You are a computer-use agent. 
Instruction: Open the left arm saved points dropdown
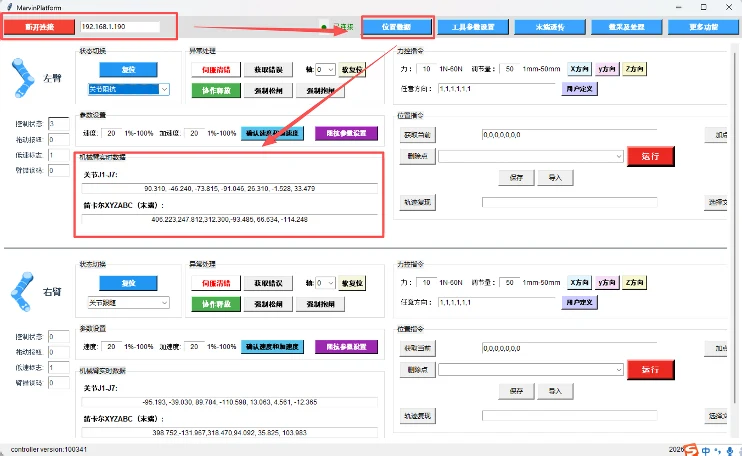pos(530,156)
